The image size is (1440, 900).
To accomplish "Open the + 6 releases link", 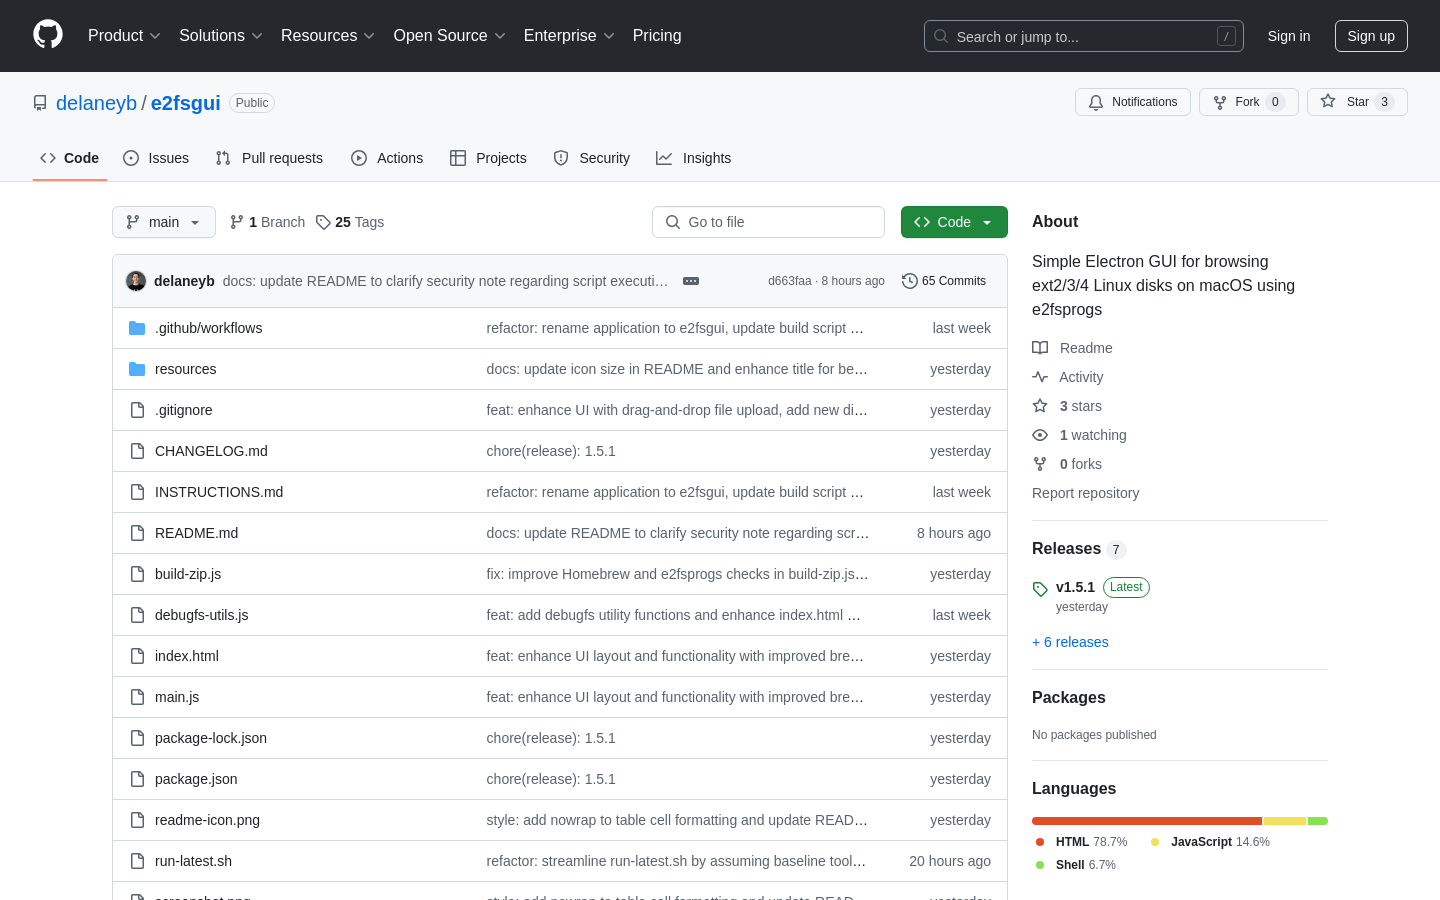I will [x=1070, y=642].
